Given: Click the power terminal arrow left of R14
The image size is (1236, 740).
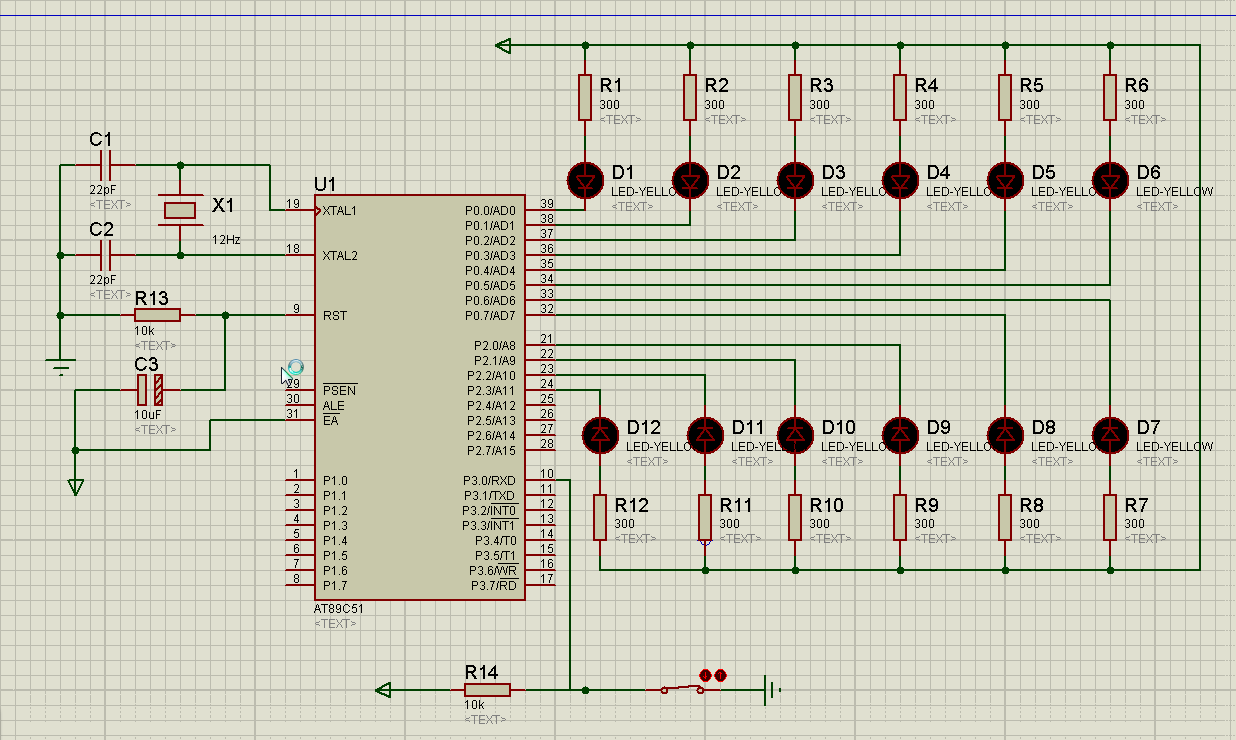Looking at the screenshot, I should pos(383,689).
